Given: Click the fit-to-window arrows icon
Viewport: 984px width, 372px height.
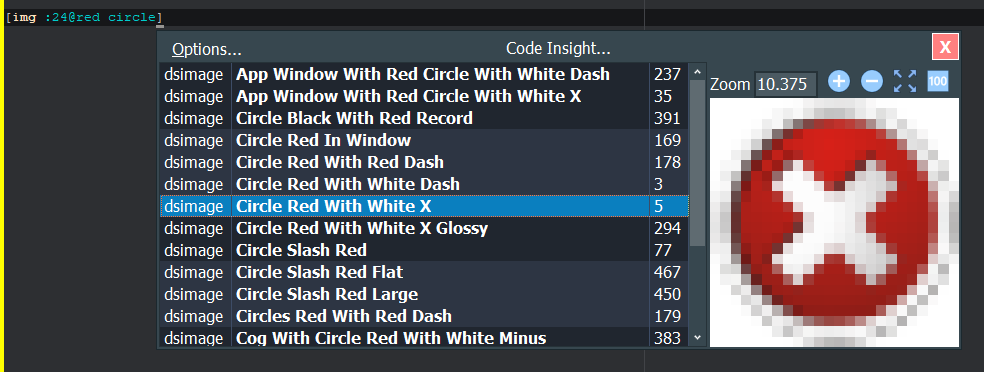Looking at the screenshot, I should click(904, 81).
